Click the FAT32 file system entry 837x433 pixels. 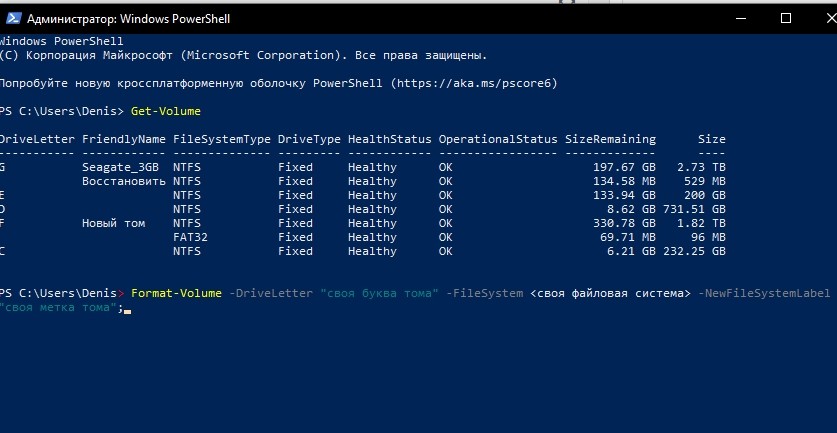click(190, 237)
